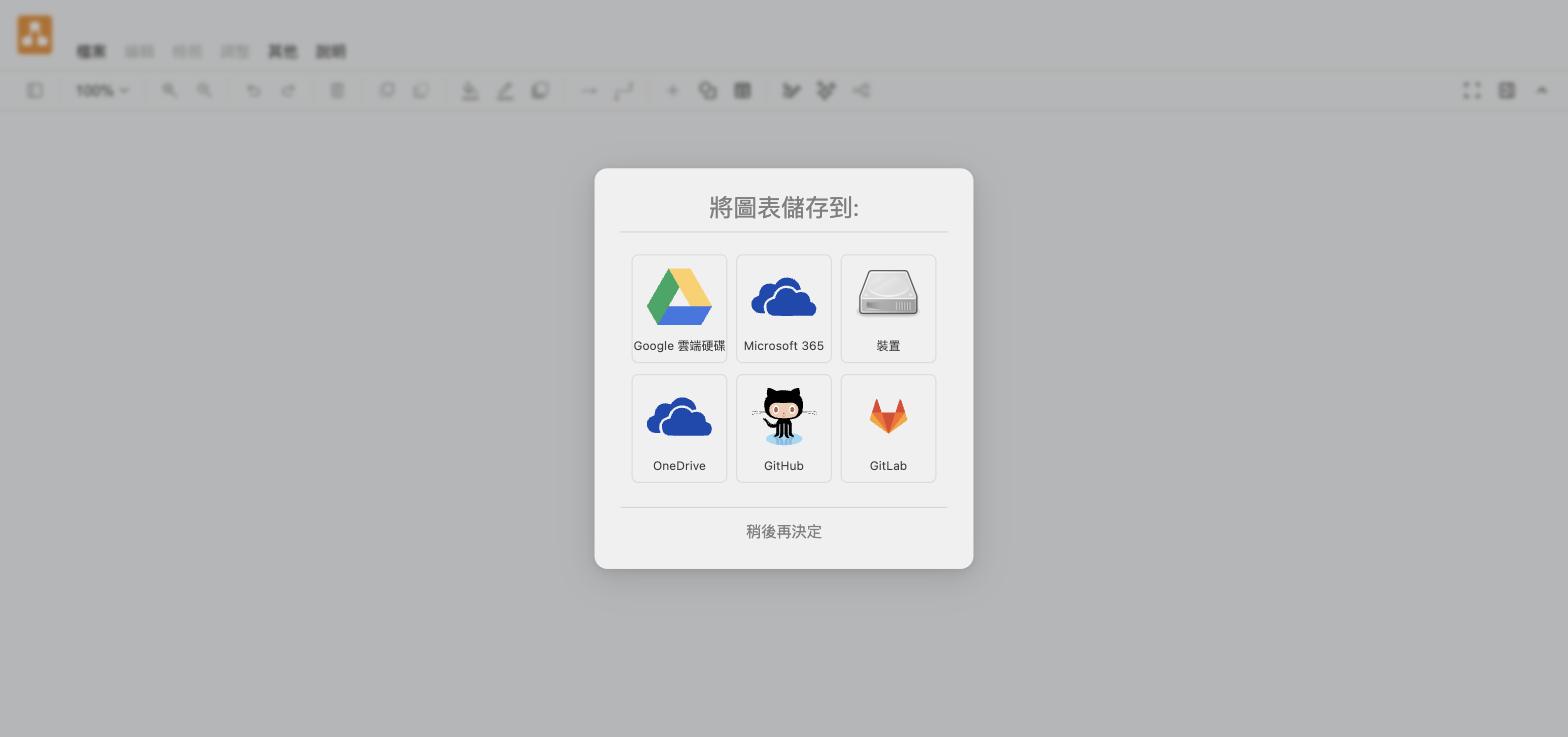This screenshot has width=1568, height=737.
Task: Click the zoom in magnifier
Action: pyautogui.click(x=170, y=90)
